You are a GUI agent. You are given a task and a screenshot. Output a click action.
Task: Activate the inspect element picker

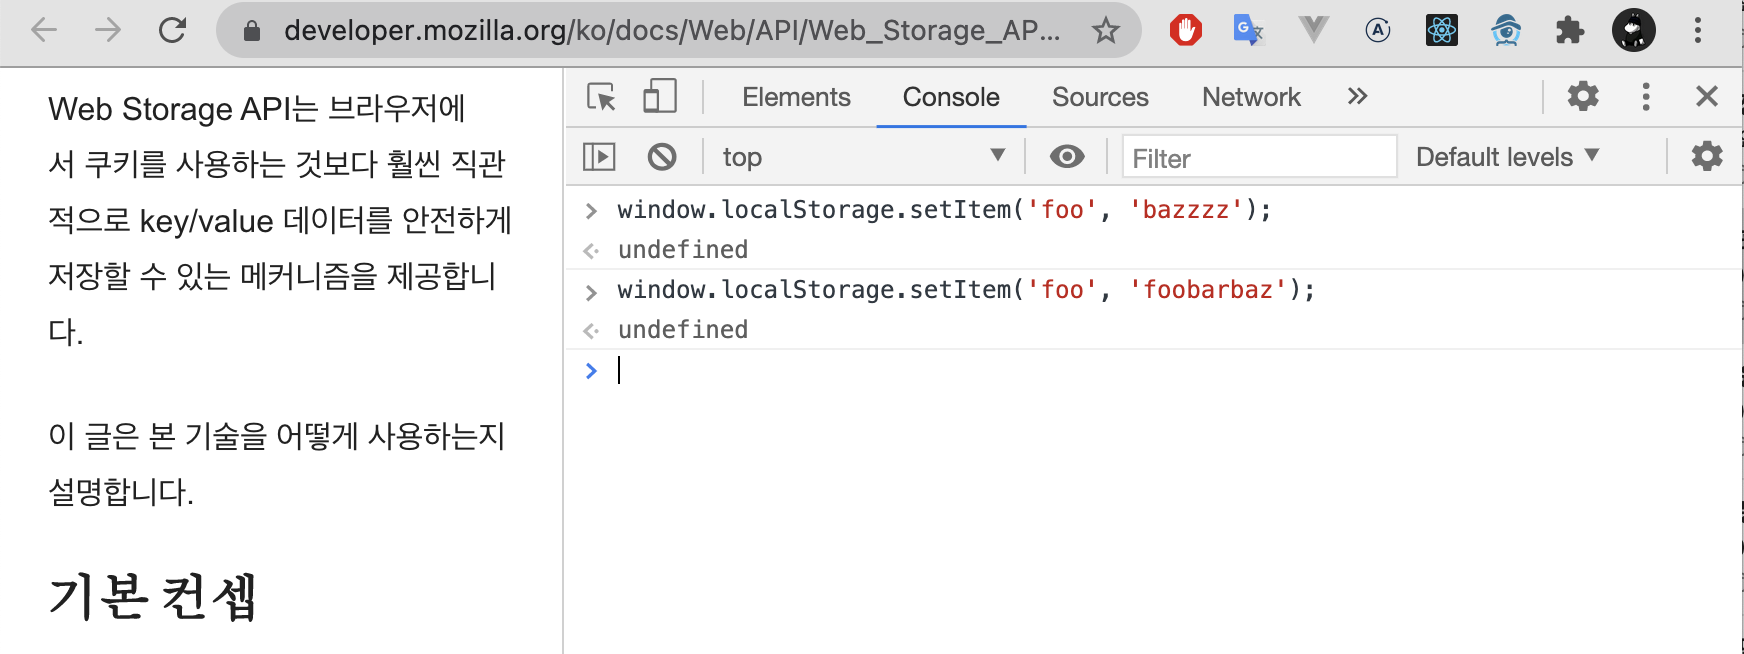(601, 97)
